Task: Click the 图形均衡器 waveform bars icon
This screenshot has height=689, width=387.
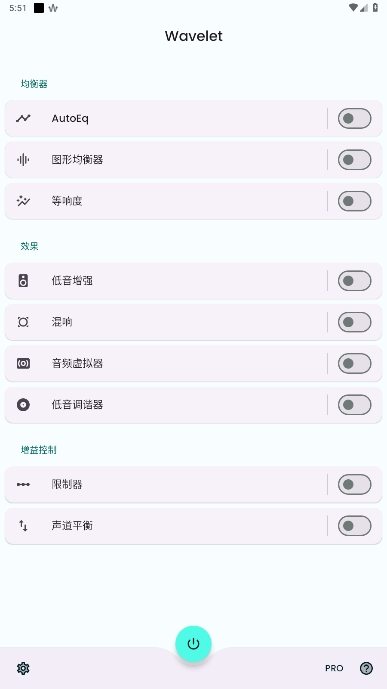Action: [23, 160]
